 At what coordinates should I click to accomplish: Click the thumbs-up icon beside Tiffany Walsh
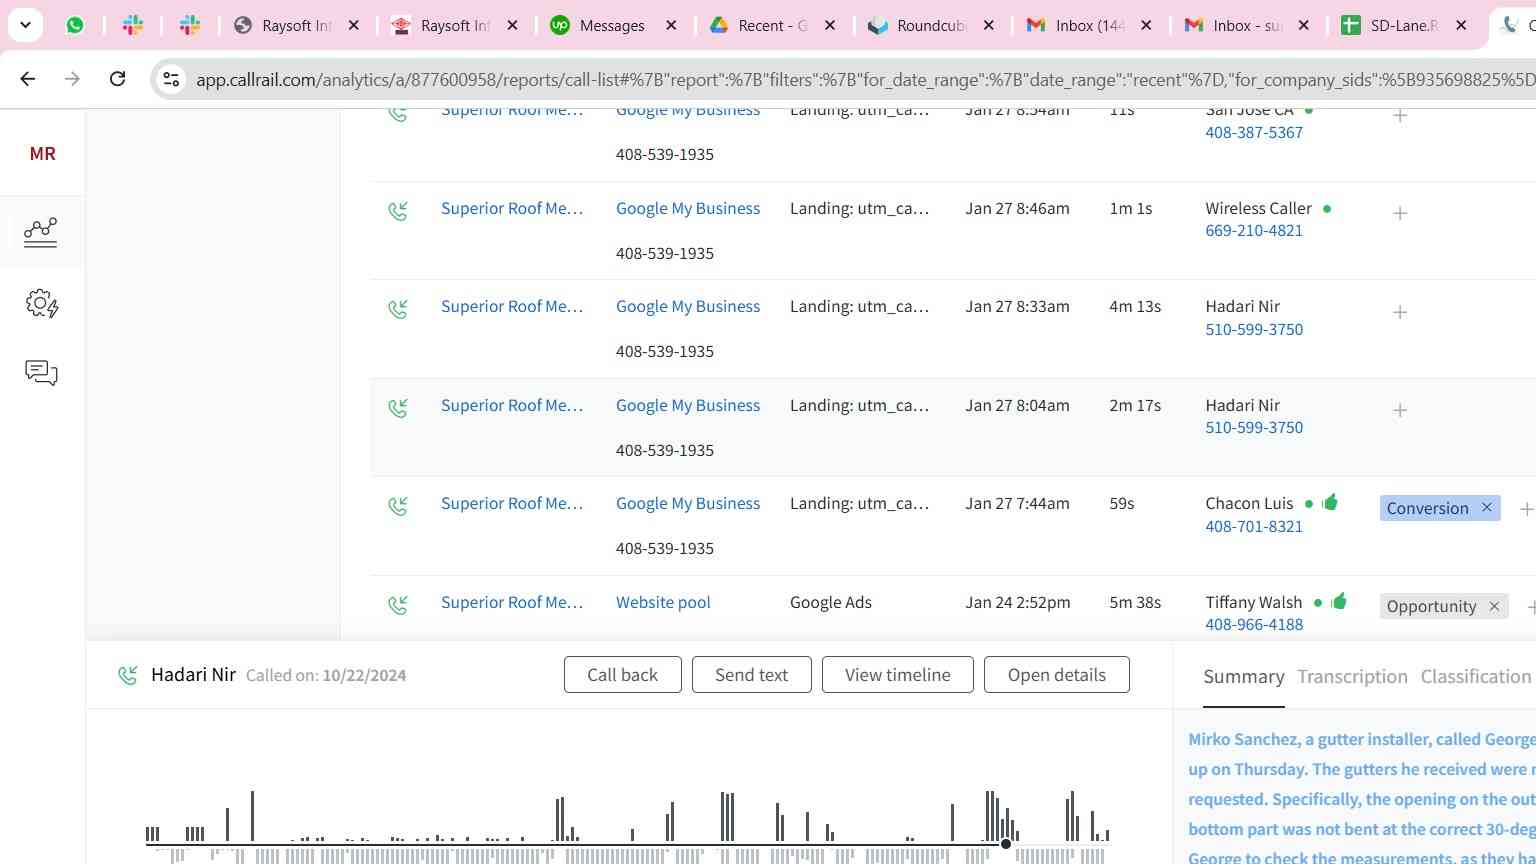pos(1339,600)
